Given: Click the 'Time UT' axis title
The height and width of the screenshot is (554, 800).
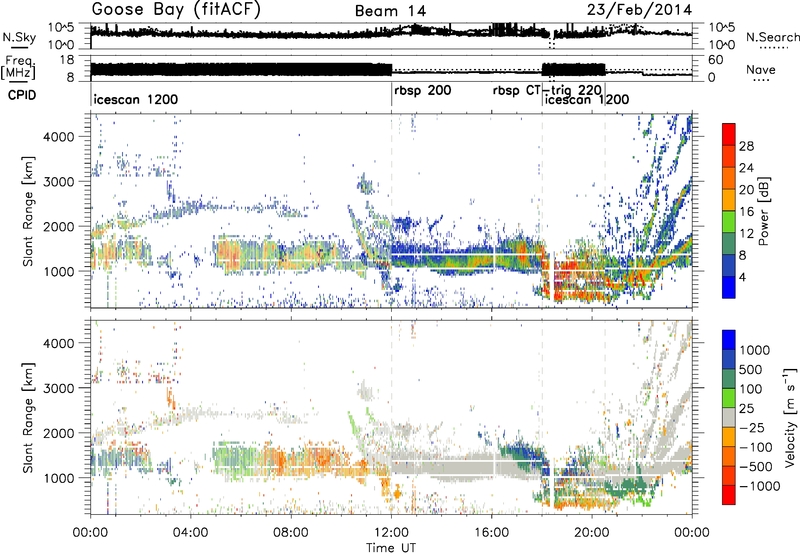Looking at the screenshot, I should (391, 547).
